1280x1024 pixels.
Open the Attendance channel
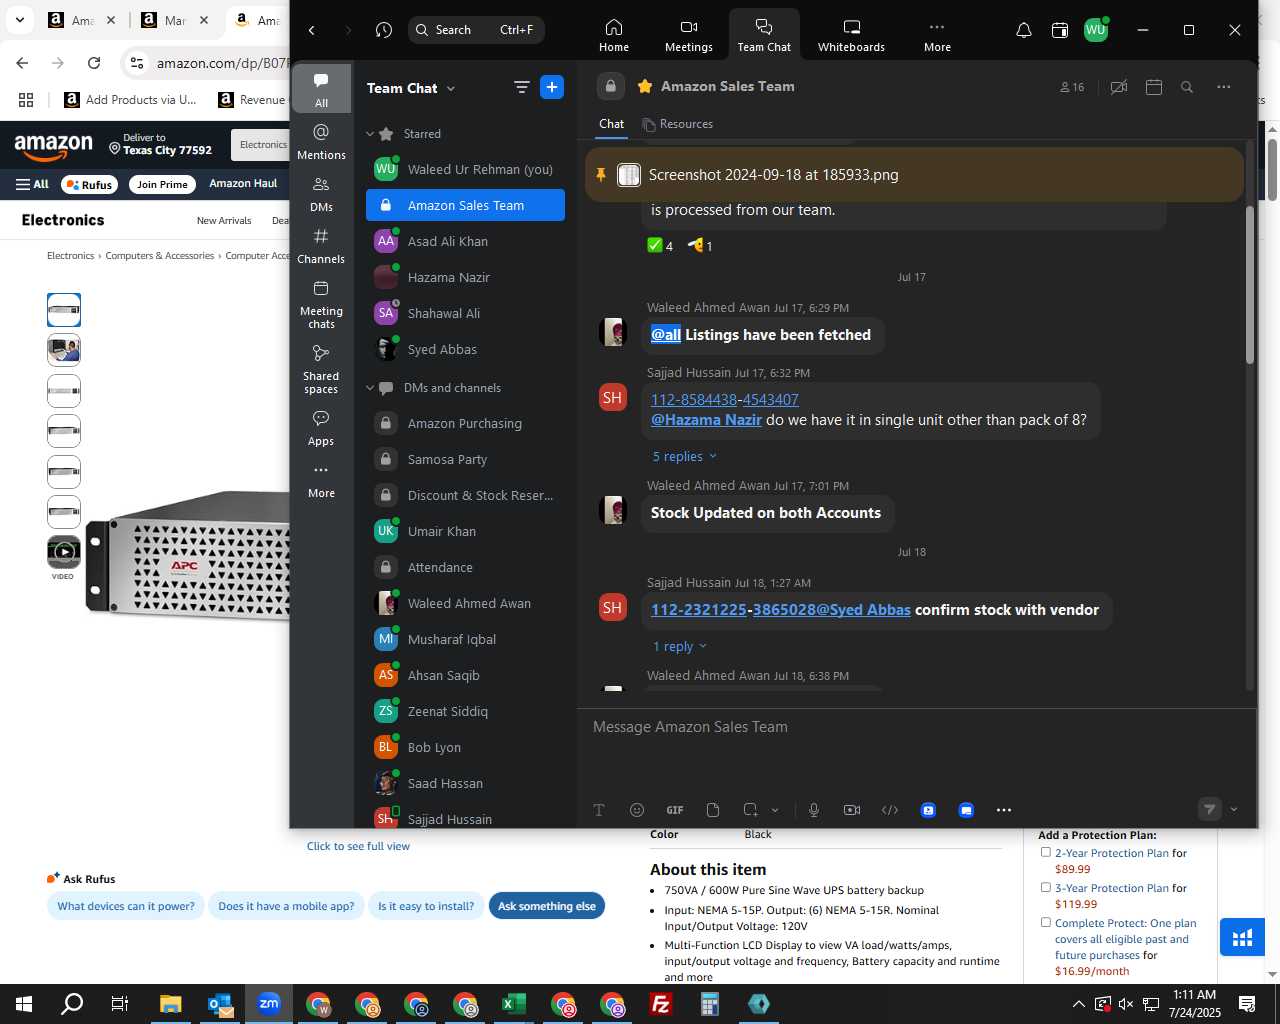(465, 568)
